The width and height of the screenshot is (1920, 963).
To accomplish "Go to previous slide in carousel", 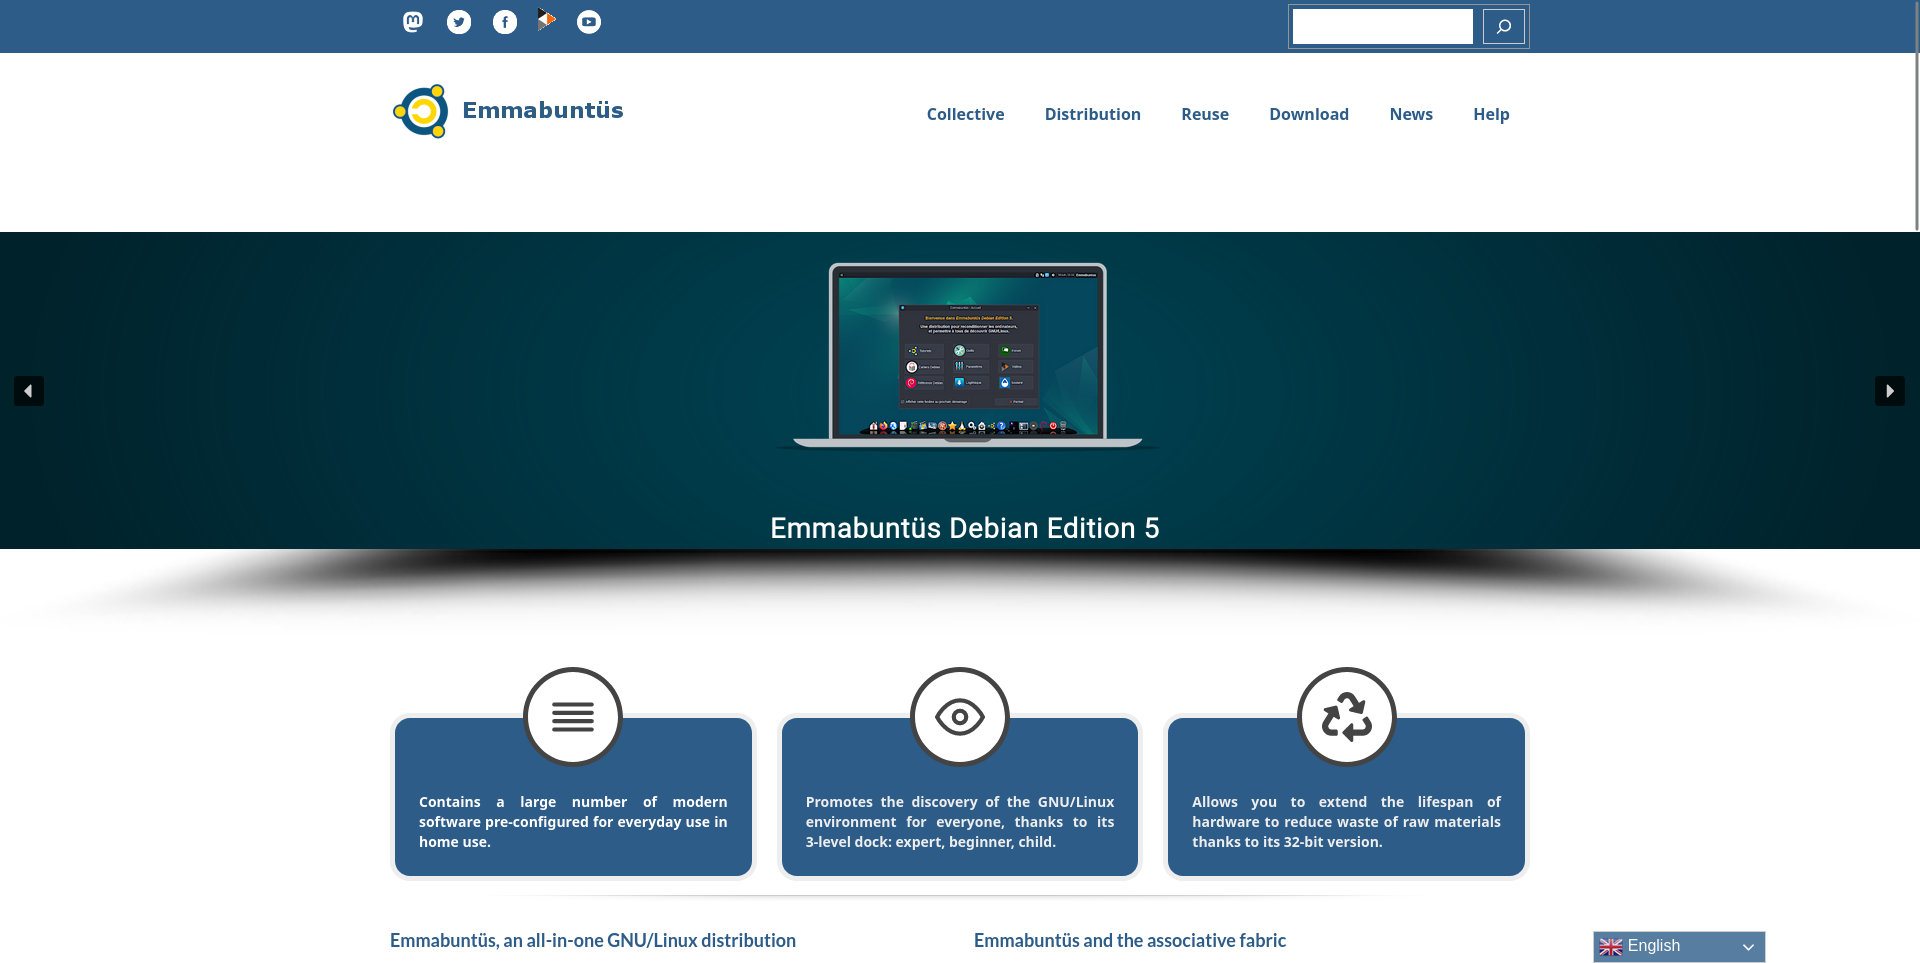I will point(29,391).
